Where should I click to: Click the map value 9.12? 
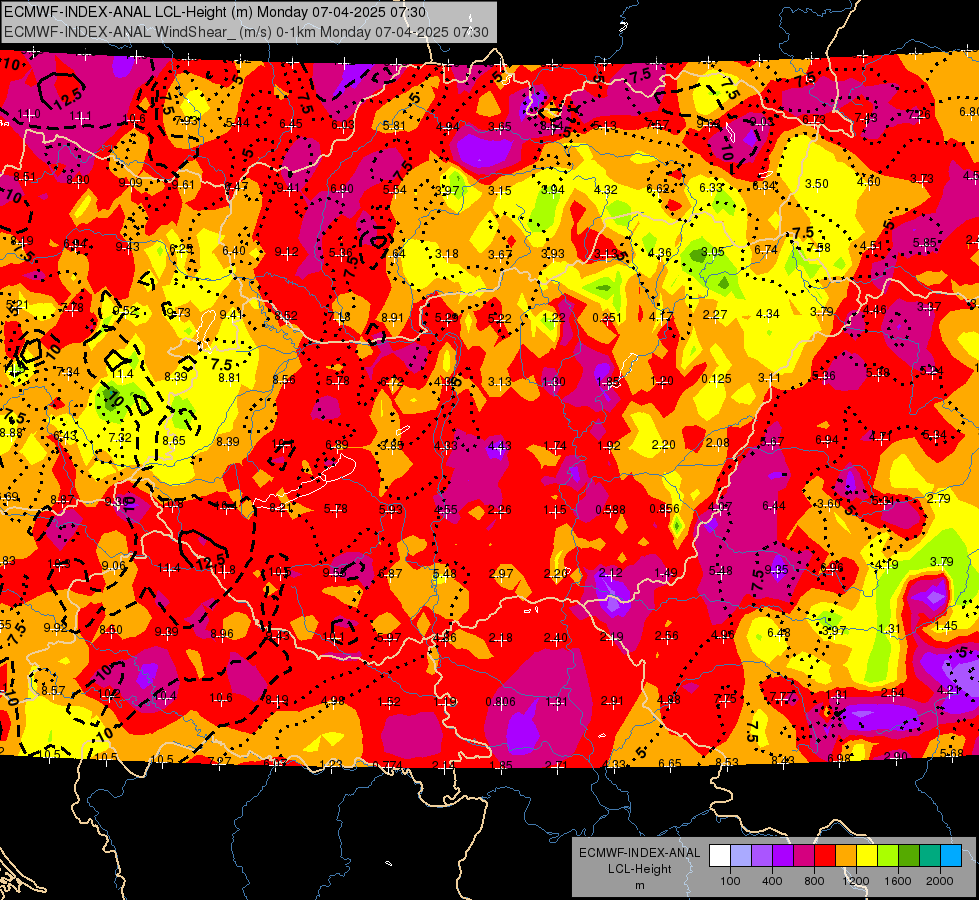[x=286, y=252]
